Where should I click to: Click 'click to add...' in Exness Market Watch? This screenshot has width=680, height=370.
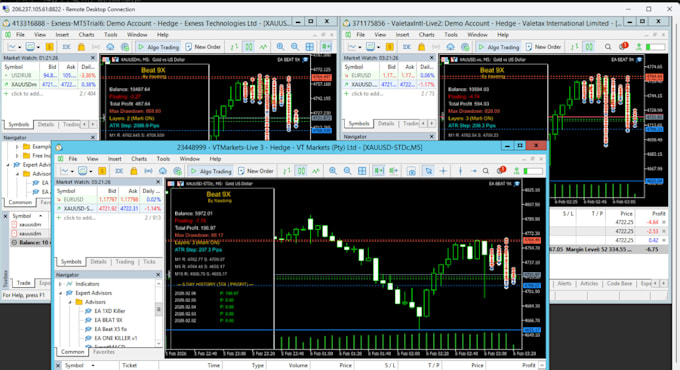point(27,94)
